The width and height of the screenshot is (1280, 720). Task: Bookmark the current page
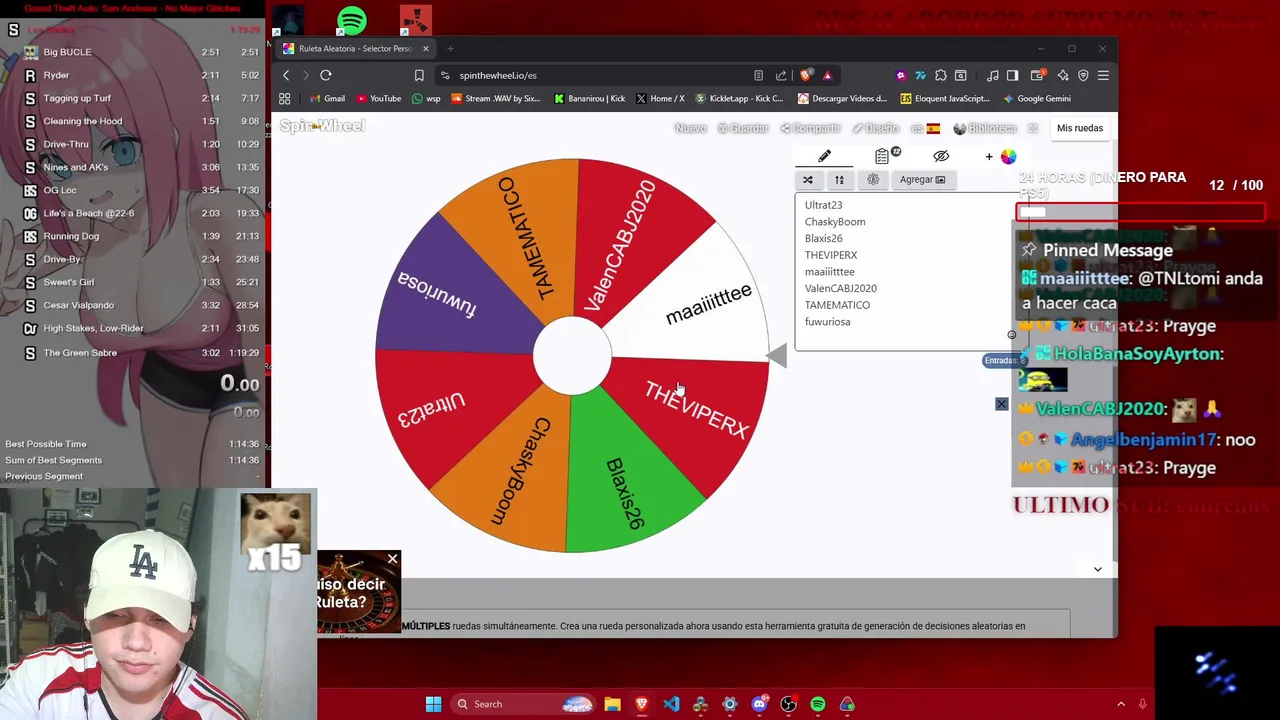pyautogui.click(x=419, y=75)
